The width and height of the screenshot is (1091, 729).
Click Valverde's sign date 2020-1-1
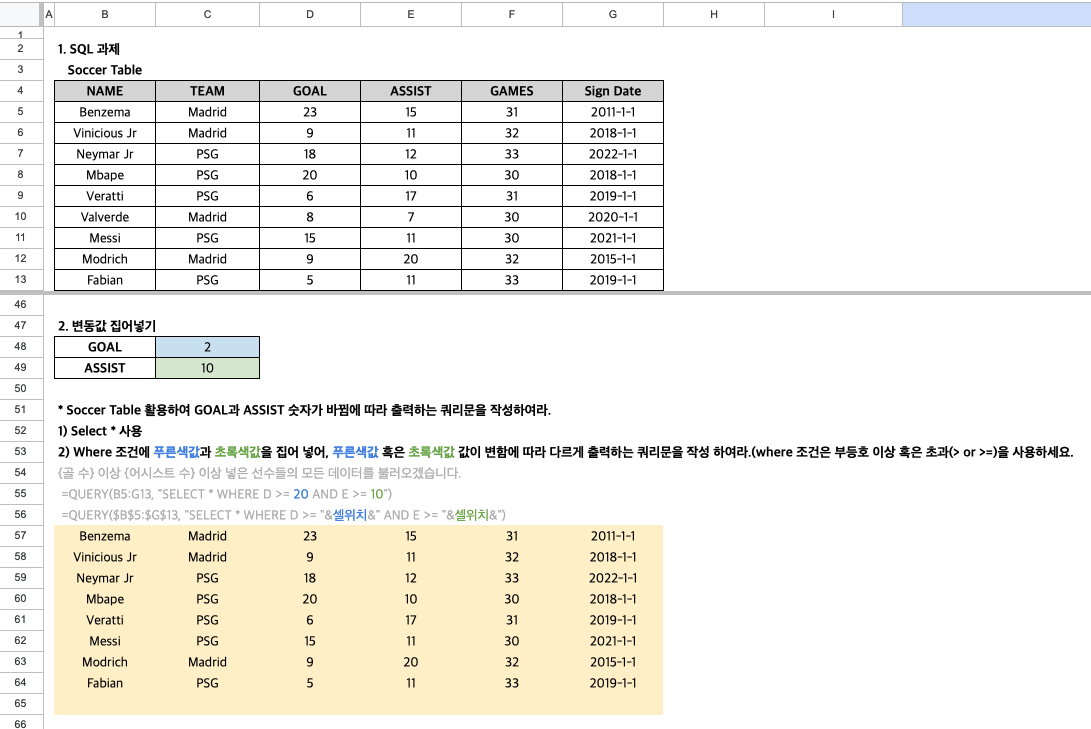[x=612, y=217]
